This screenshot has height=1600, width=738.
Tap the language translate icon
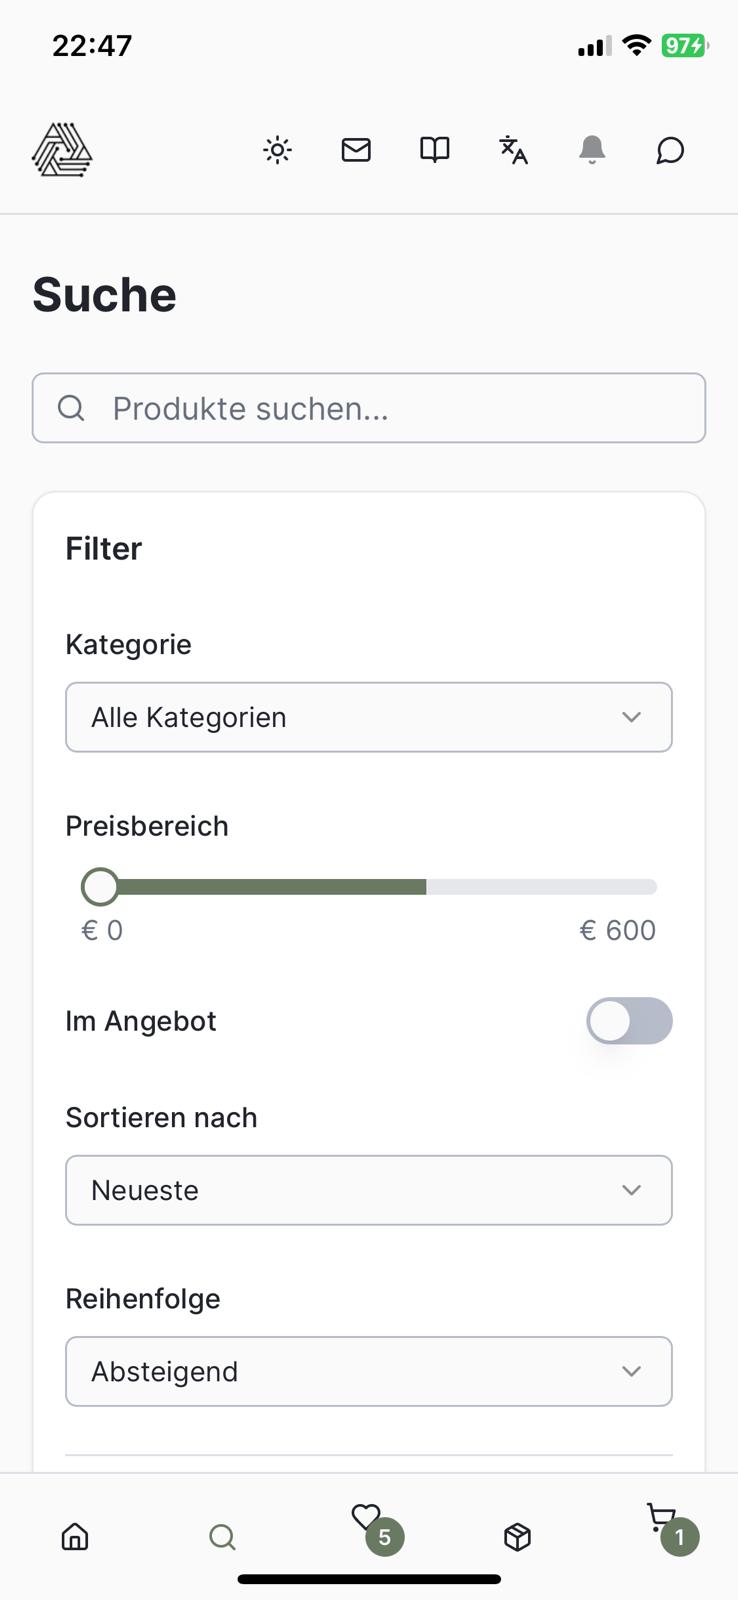(513, 150)
